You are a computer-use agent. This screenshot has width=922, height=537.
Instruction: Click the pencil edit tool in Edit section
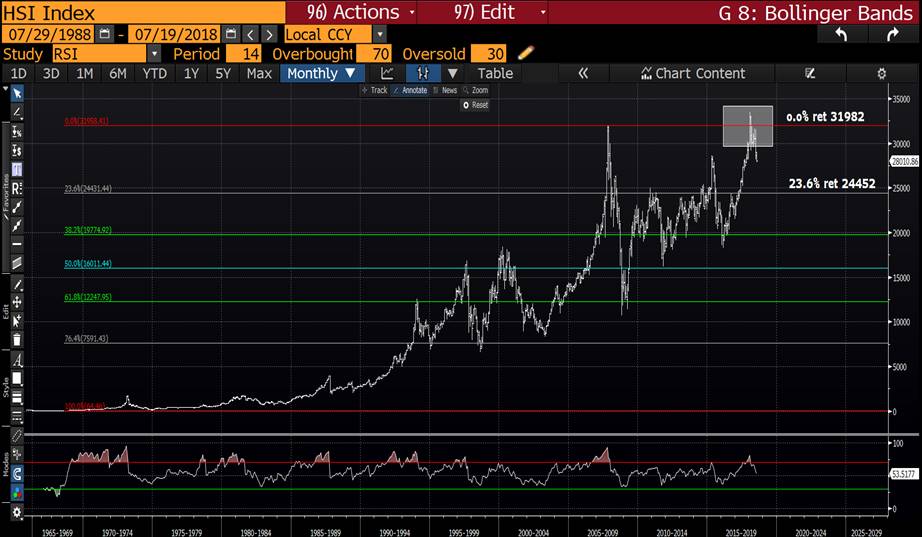[x=17, y=285]
